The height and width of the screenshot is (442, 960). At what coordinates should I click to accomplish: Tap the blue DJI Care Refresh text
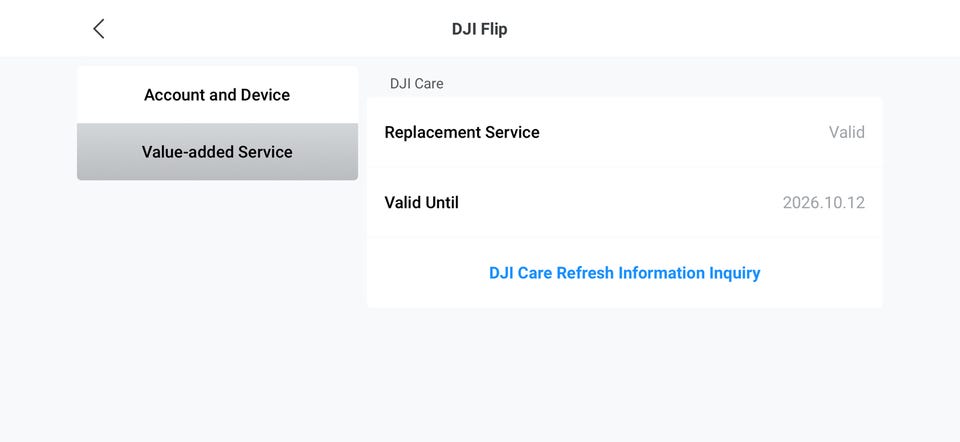point(624,273)
